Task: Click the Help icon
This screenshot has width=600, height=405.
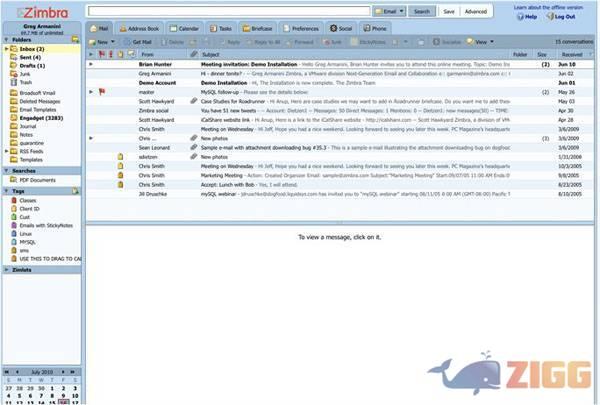Action: click(x=519, y=17)
